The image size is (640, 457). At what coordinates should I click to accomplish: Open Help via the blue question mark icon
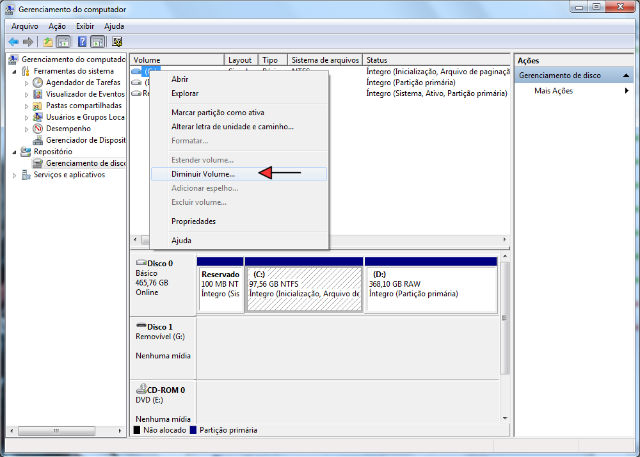[82, 42]
